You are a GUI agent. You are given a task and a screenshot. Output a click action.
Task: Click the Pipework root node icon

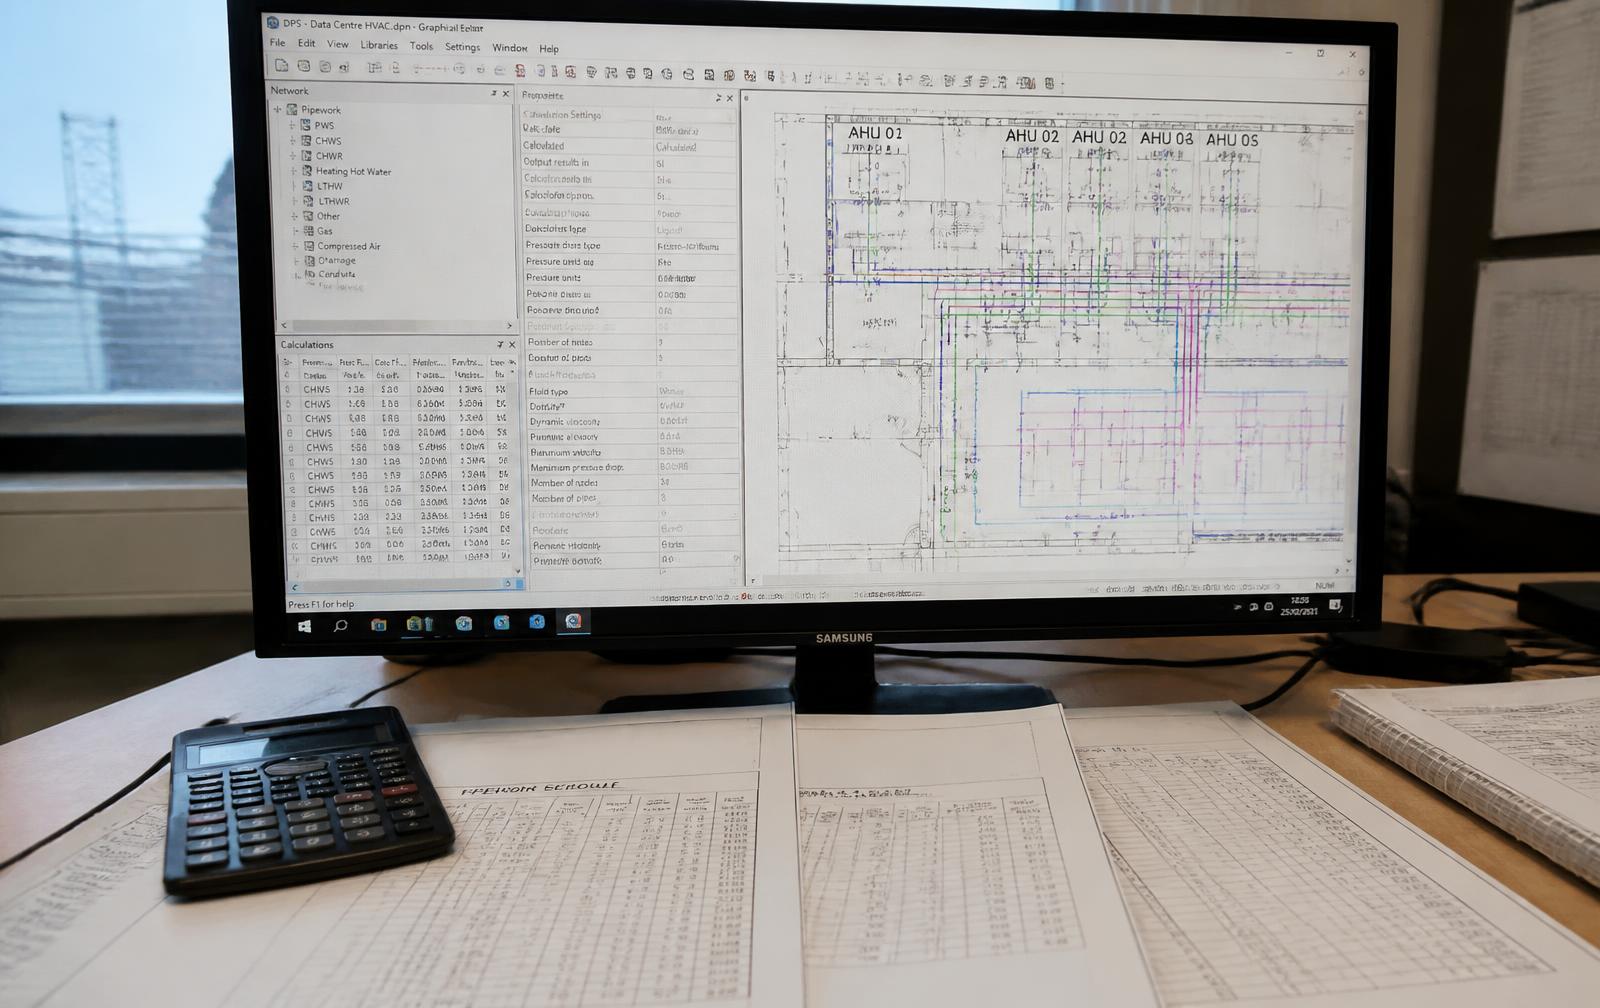292,110
